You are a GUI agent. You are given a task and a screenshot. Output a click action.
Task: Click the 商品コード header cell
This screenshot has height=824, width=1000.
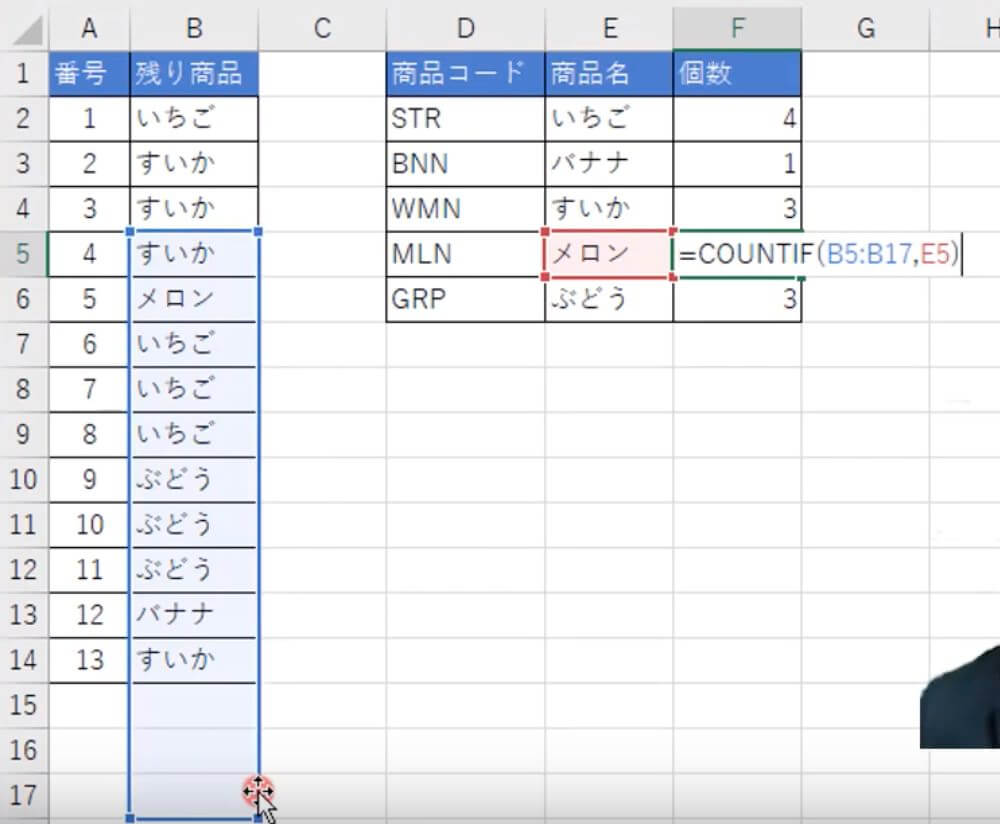click(x=466, y=73)
